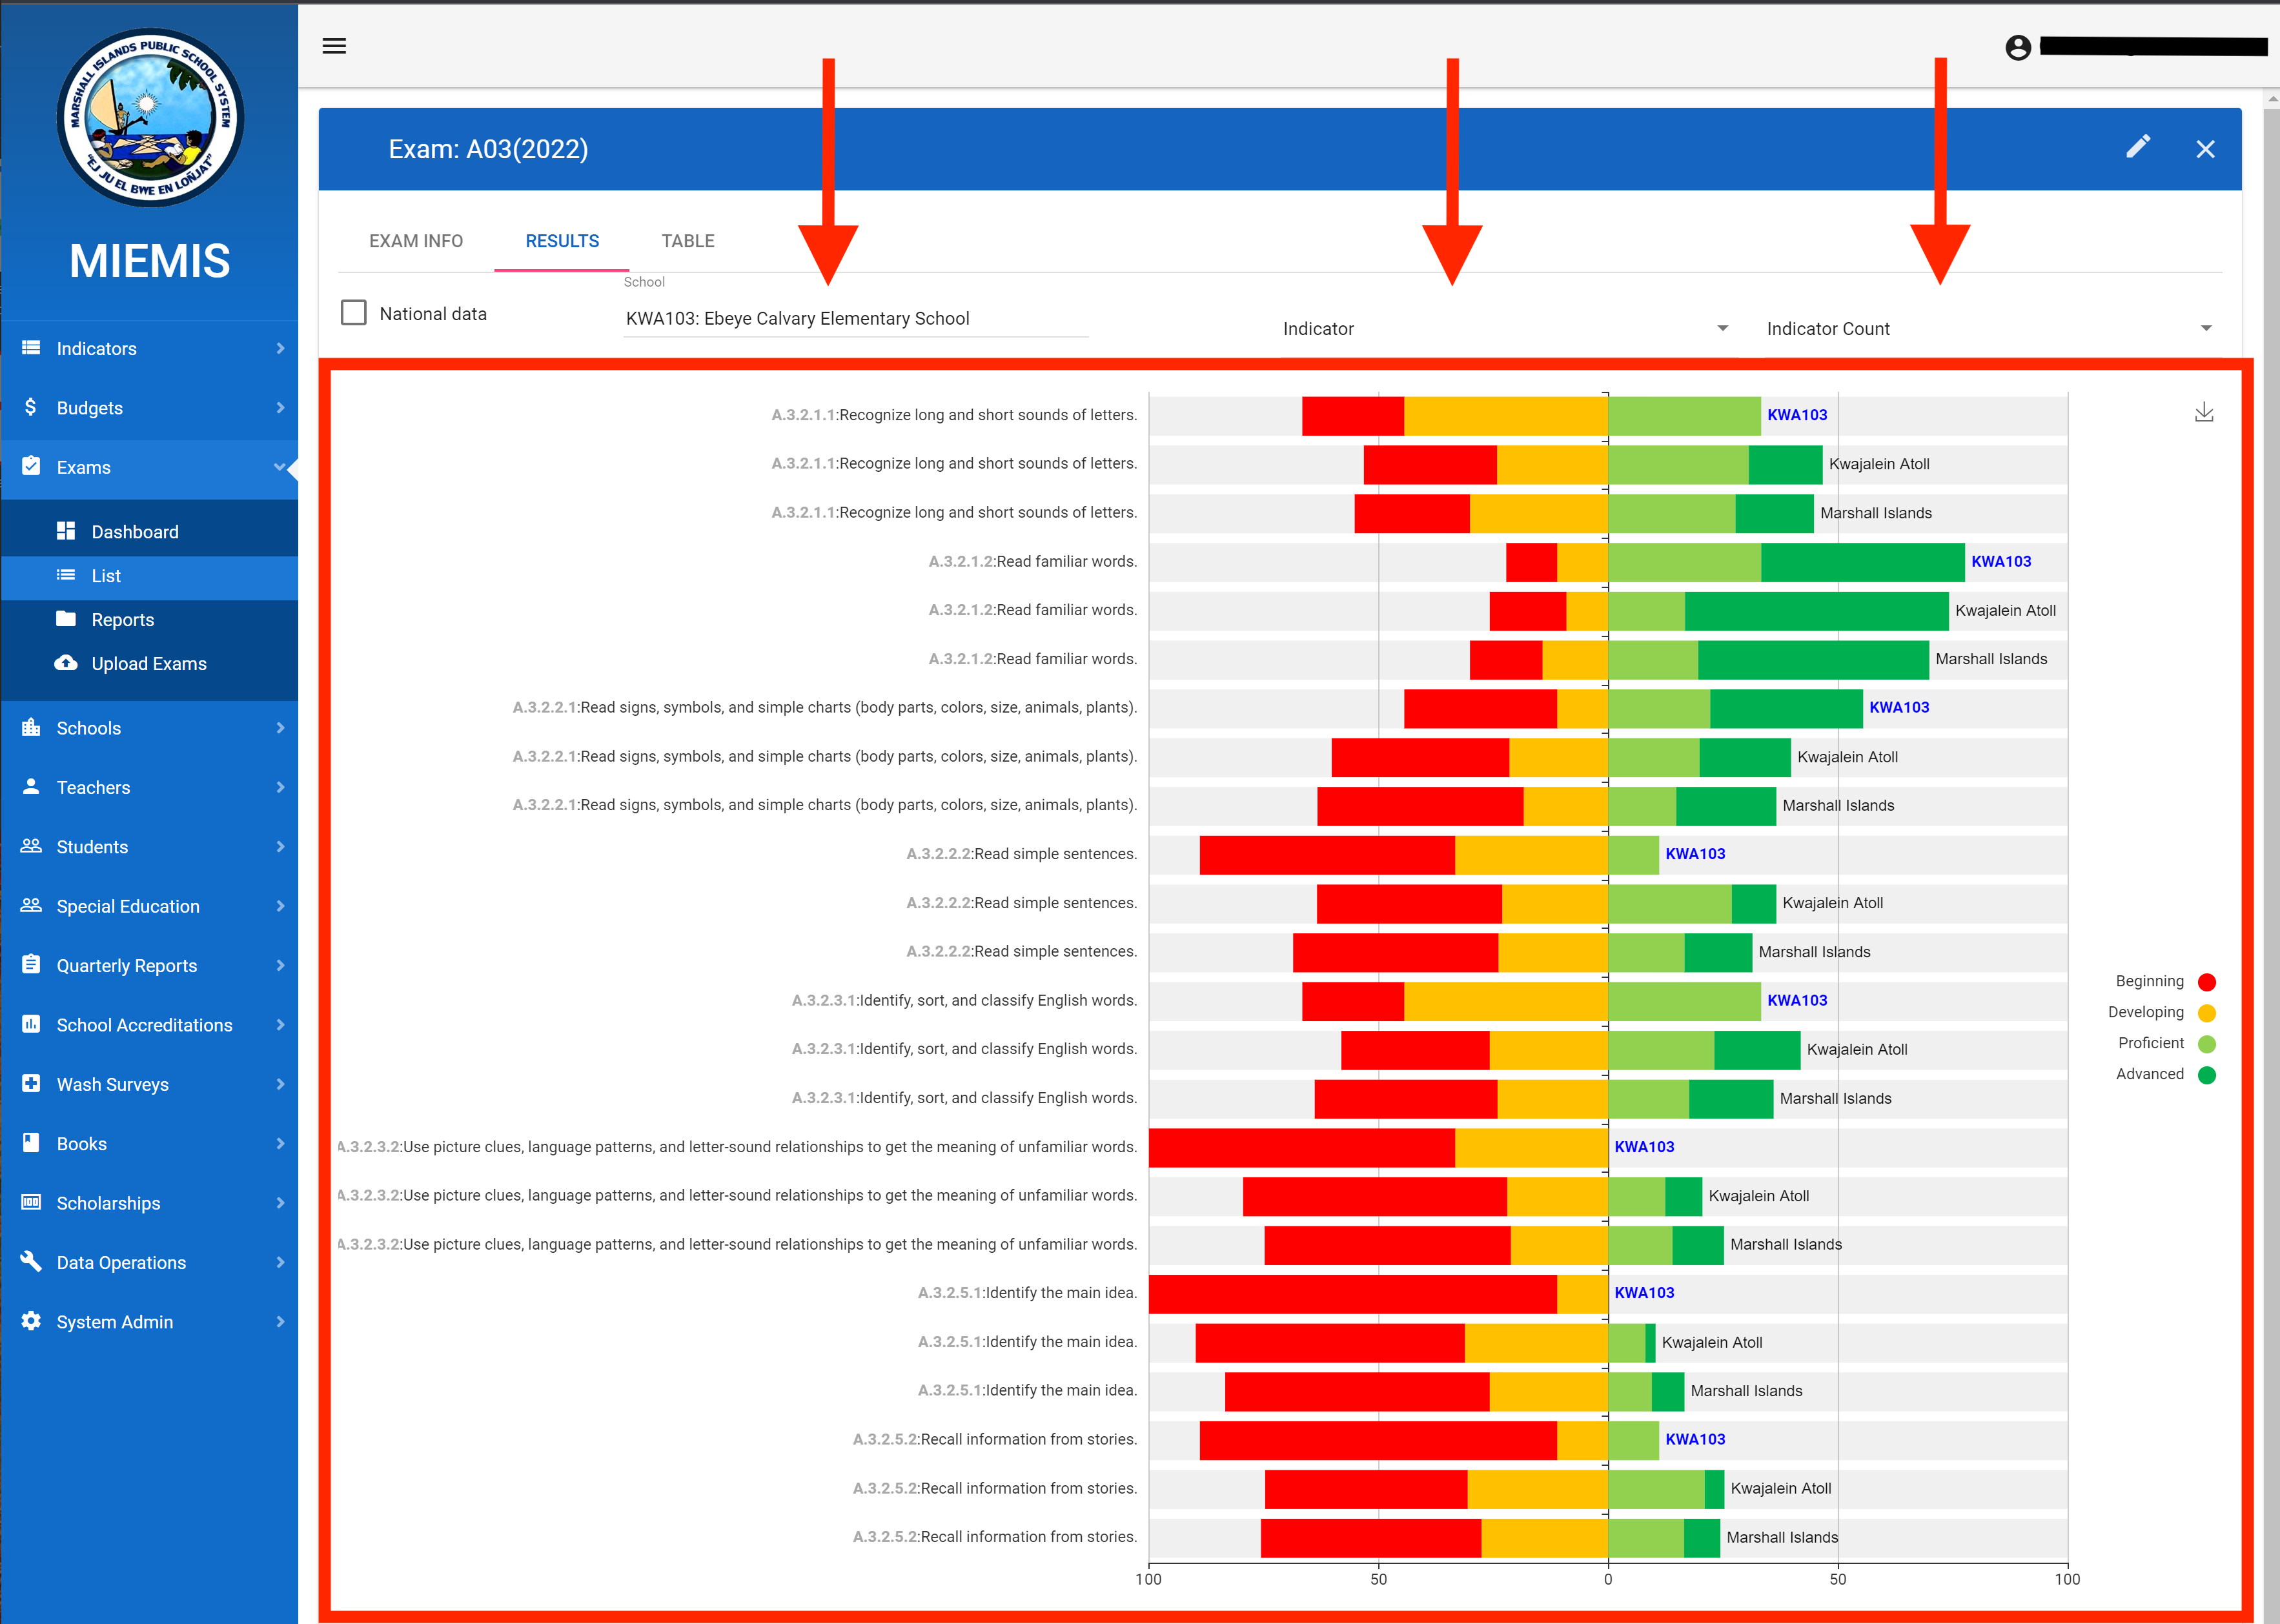Click the System Admin gear icon
This screenshot has height=1624, width=2280.
(x=31, y=1321)
